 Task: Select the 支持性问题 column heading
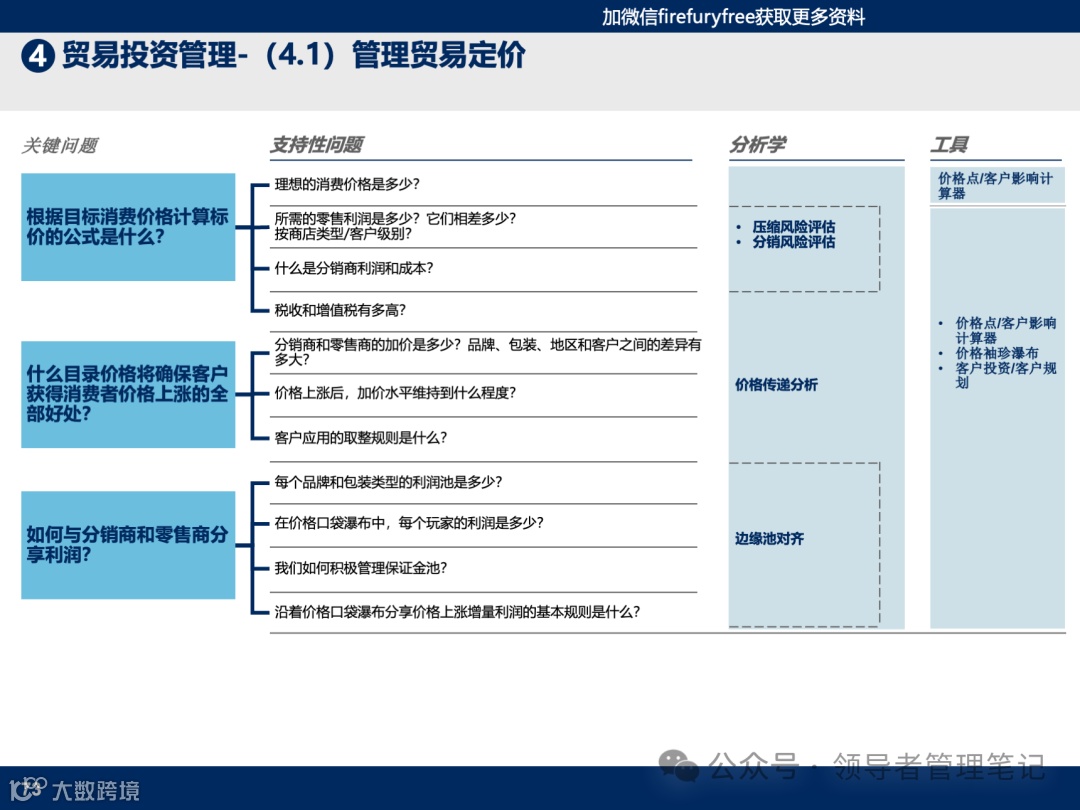pos(317,145)
